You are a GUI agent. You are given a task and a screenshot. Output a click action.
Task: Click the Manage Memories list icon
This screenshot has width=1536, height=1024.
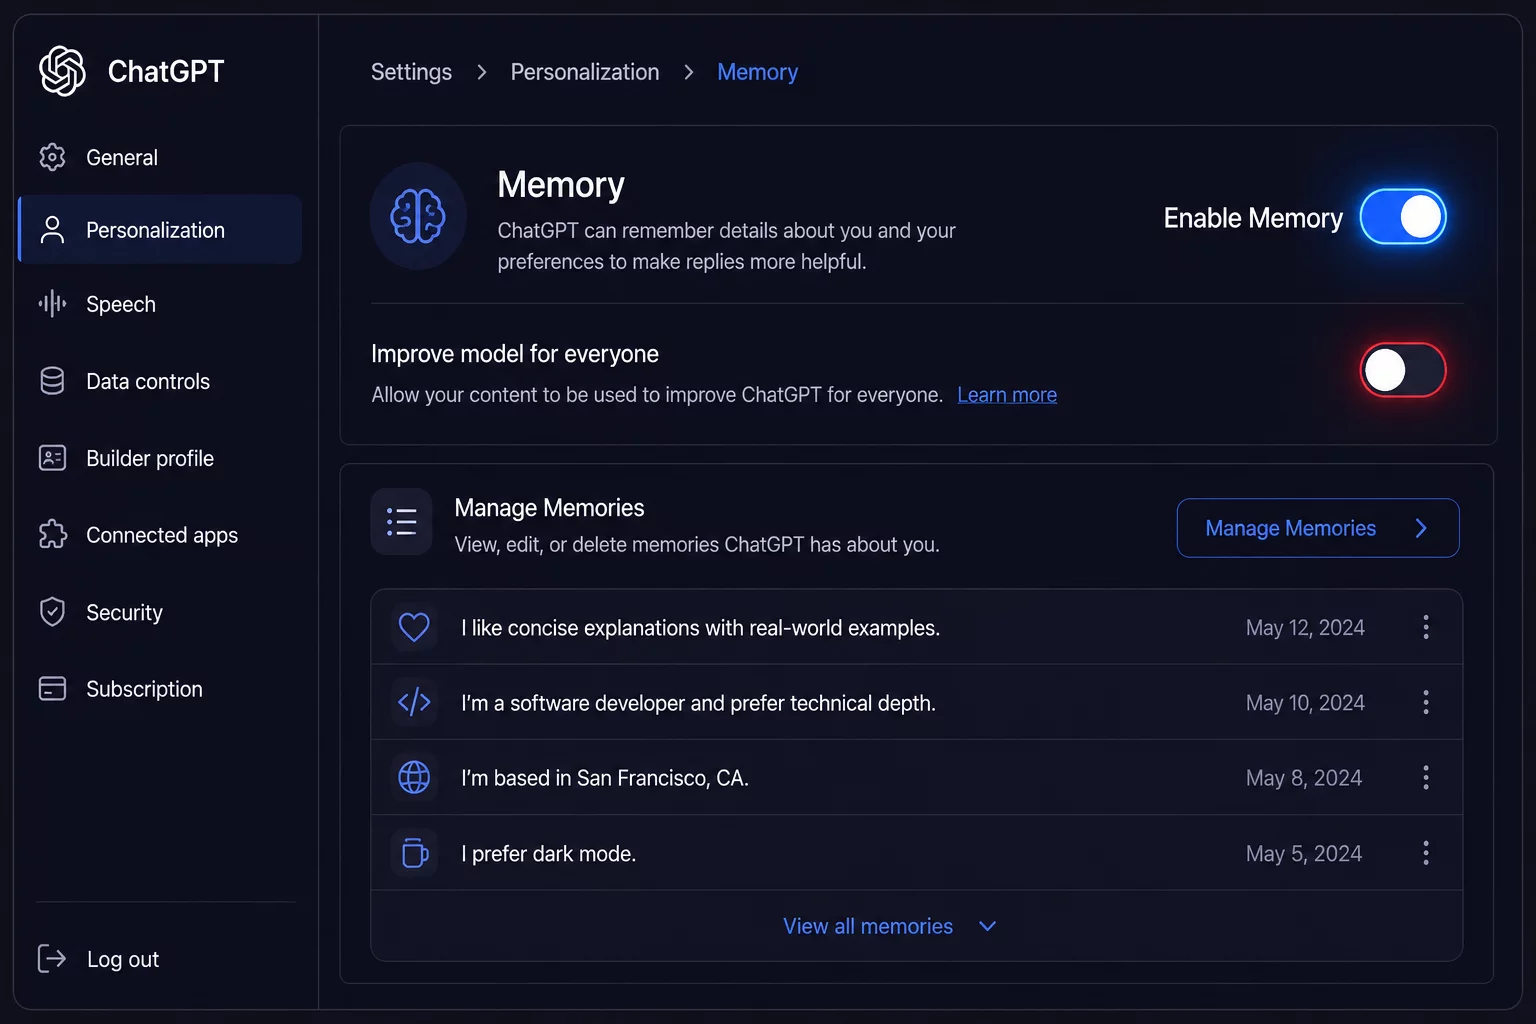click(x=401, y=521)
